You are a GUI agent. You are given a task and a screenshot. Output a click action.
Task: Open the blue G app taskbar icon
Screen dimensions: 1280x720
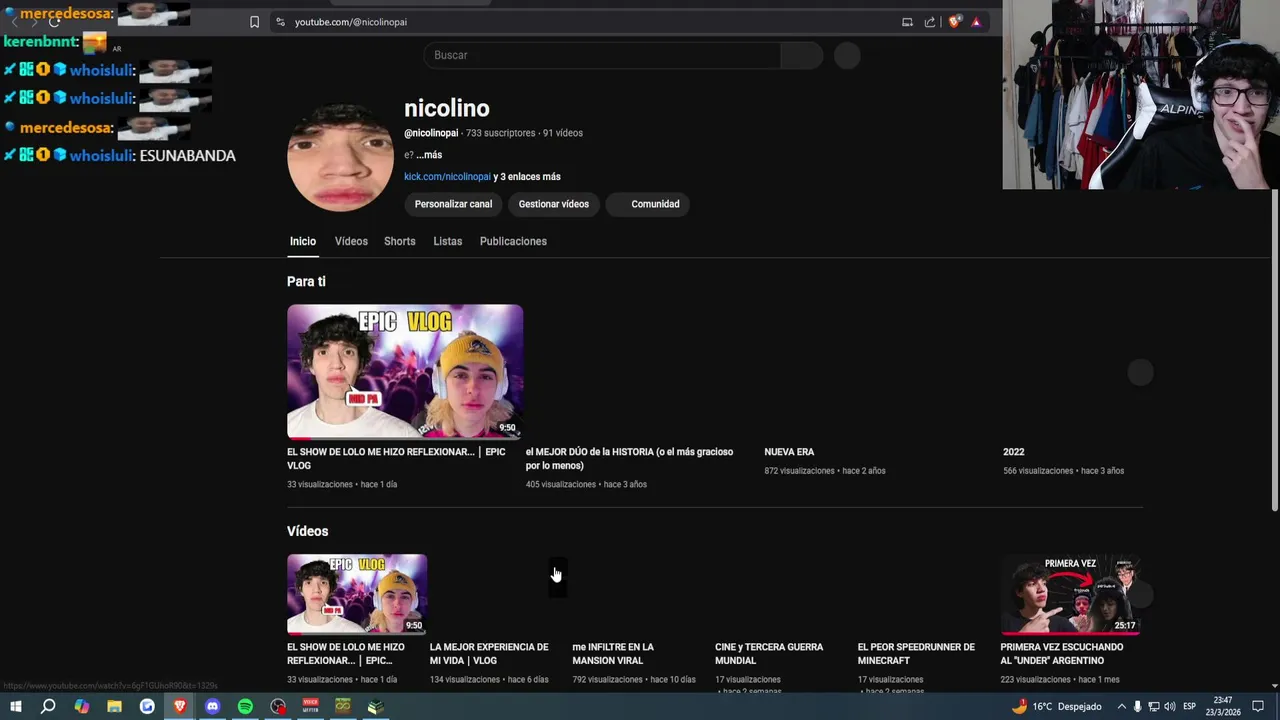pos(147,706)
